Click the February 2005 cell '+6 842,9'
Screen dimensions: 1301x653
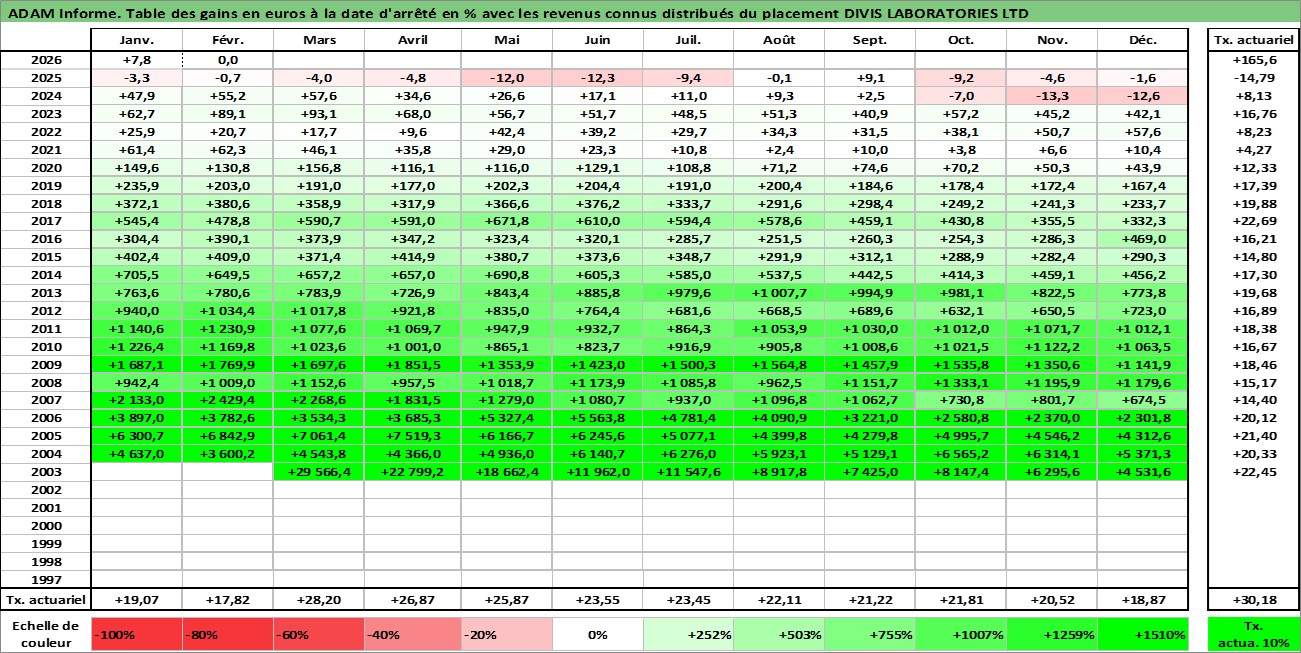(227, 436)
